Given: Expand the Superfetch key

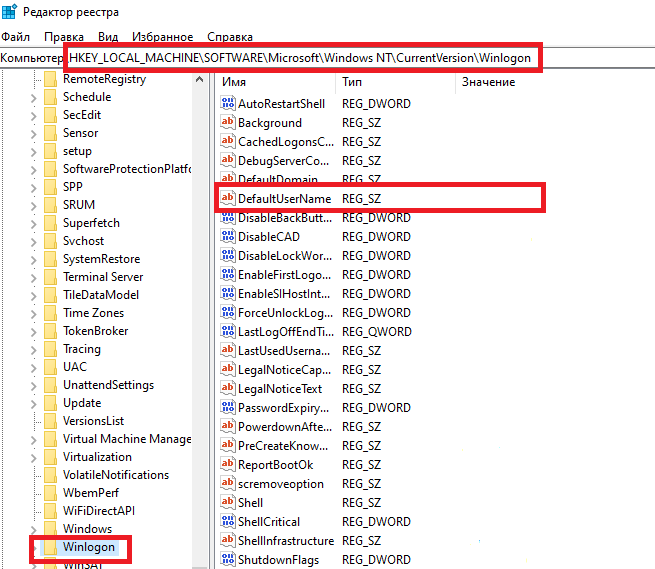Looking at the screenshot, I should [x=34, y=224].
